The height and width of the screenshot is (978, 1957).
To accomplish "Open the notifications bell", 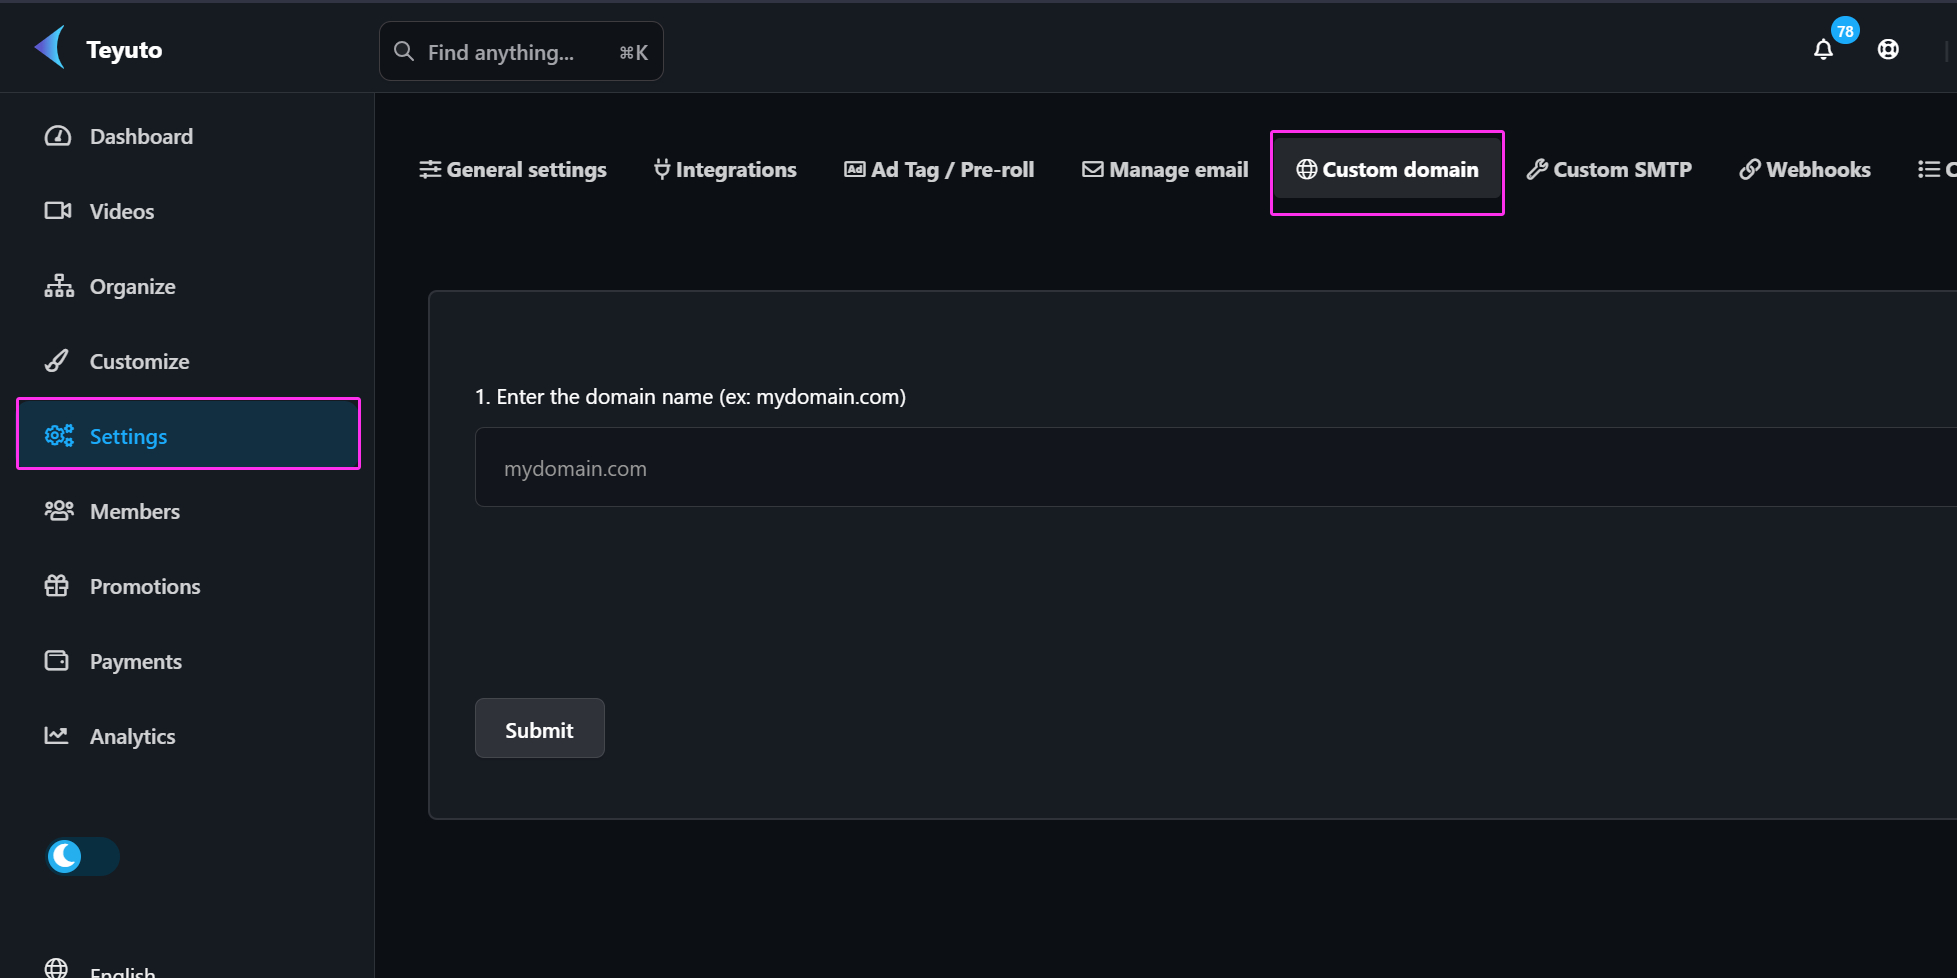I will click(x=1823, y=50).
